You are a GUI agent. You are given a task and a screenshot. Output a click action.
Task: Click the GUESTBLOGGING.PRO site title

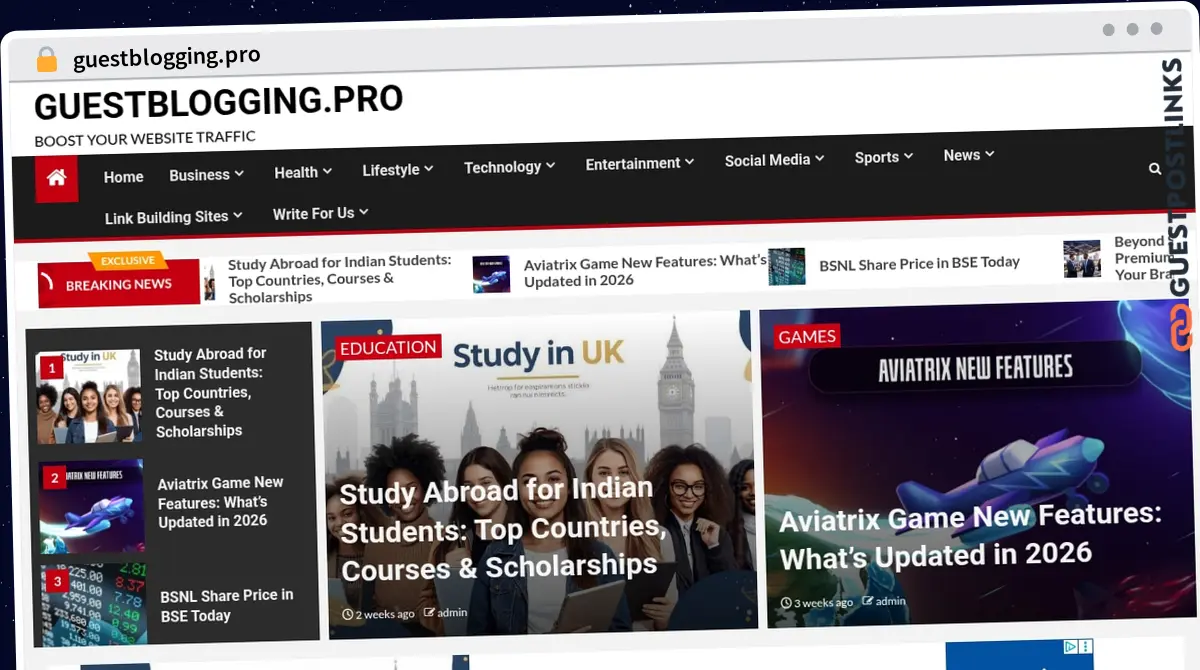(x=219, y=103)
